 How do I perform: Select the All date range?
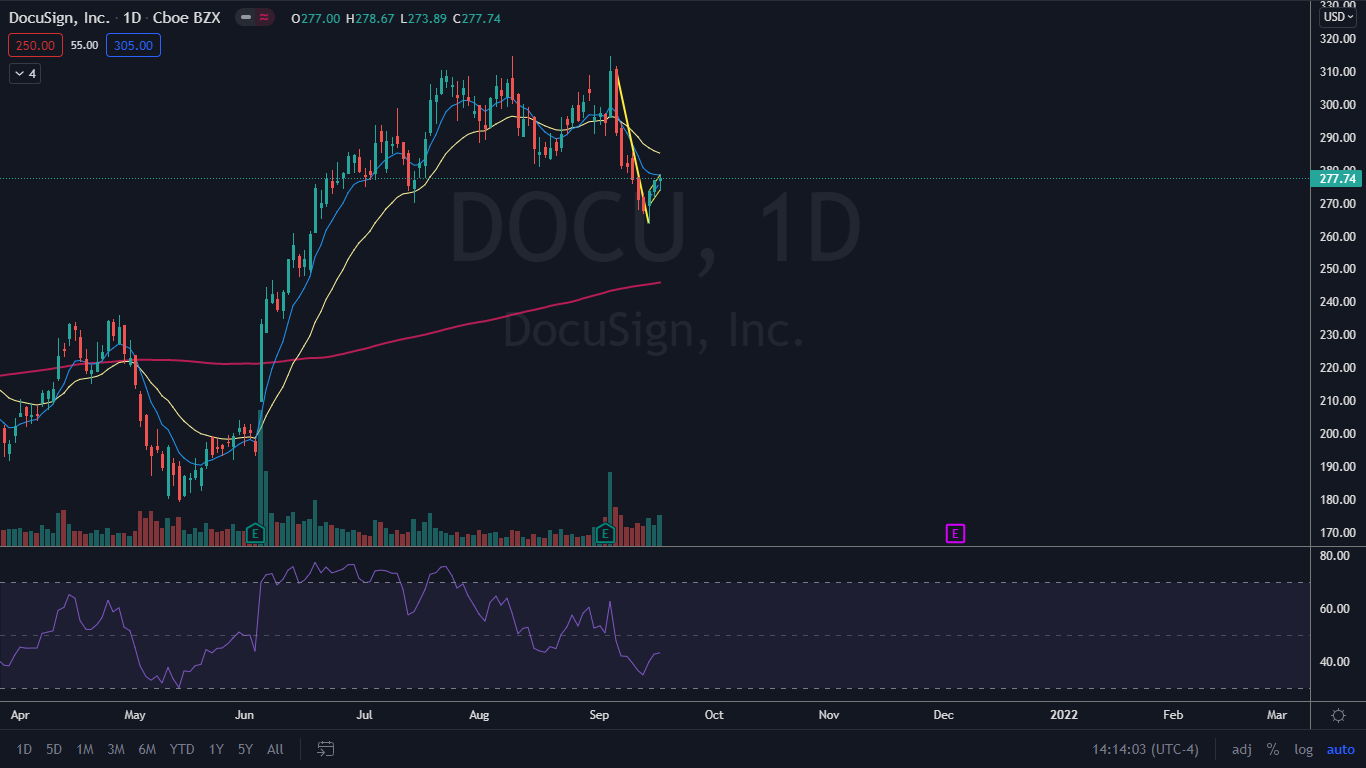[276, 749]
